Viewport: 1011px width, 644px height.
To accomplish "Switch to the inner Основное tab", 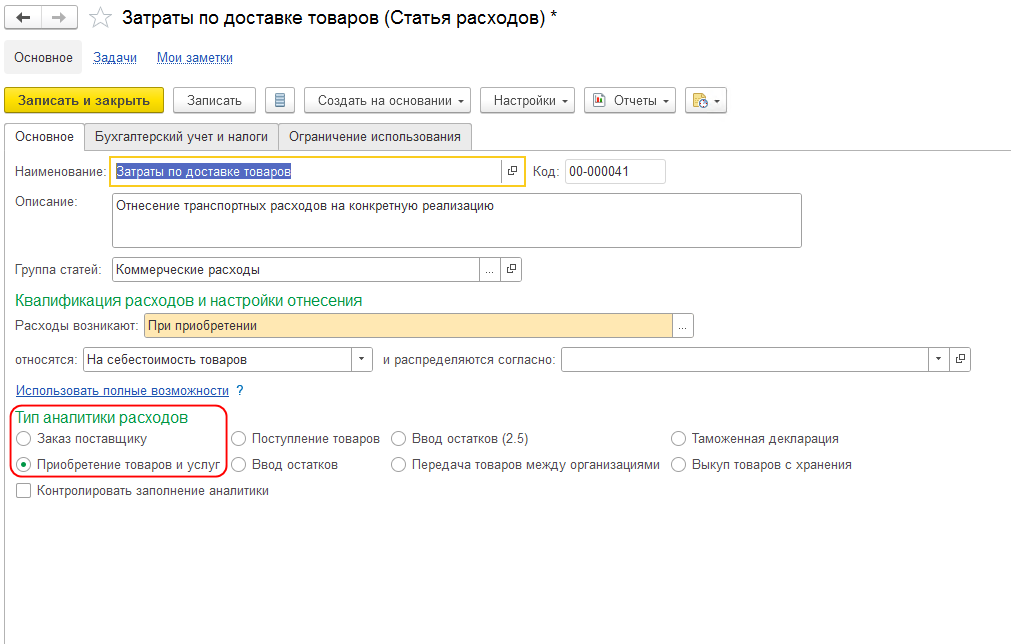I will [44, 137].
